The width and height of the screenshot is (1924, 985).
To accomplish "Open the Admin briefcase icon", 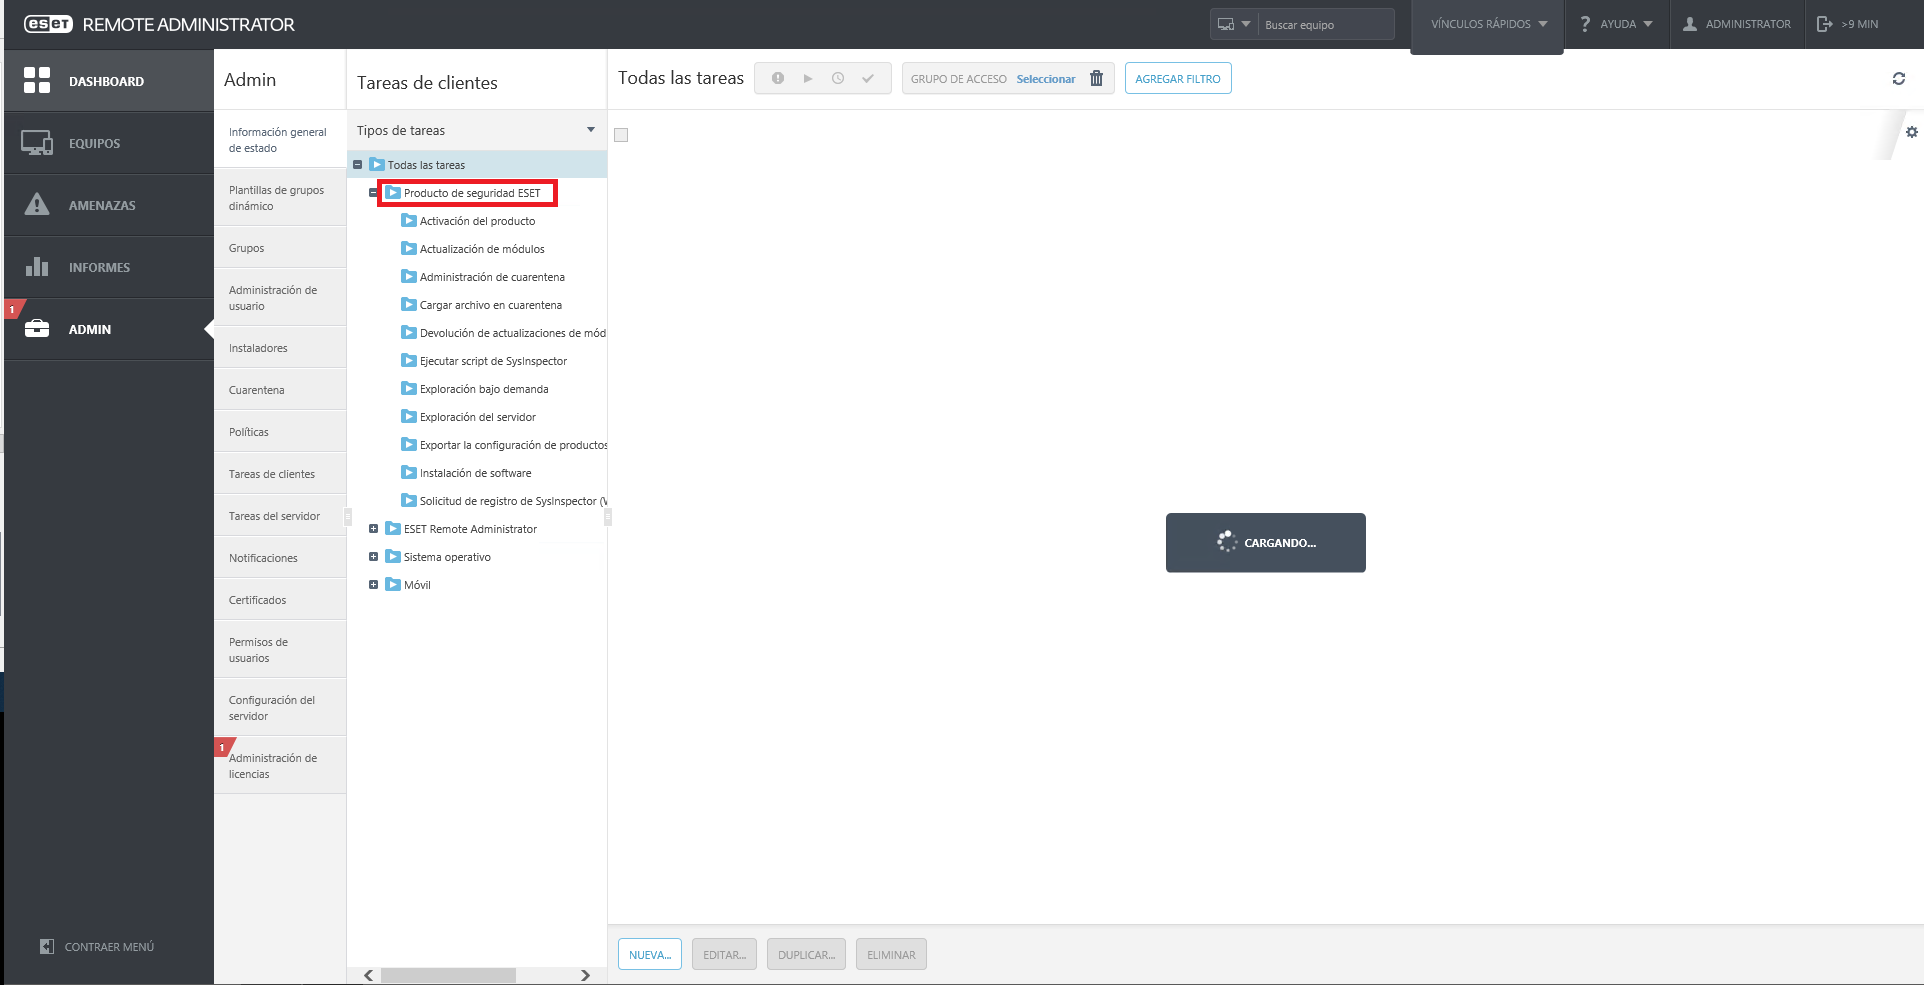I will [37, 328].
